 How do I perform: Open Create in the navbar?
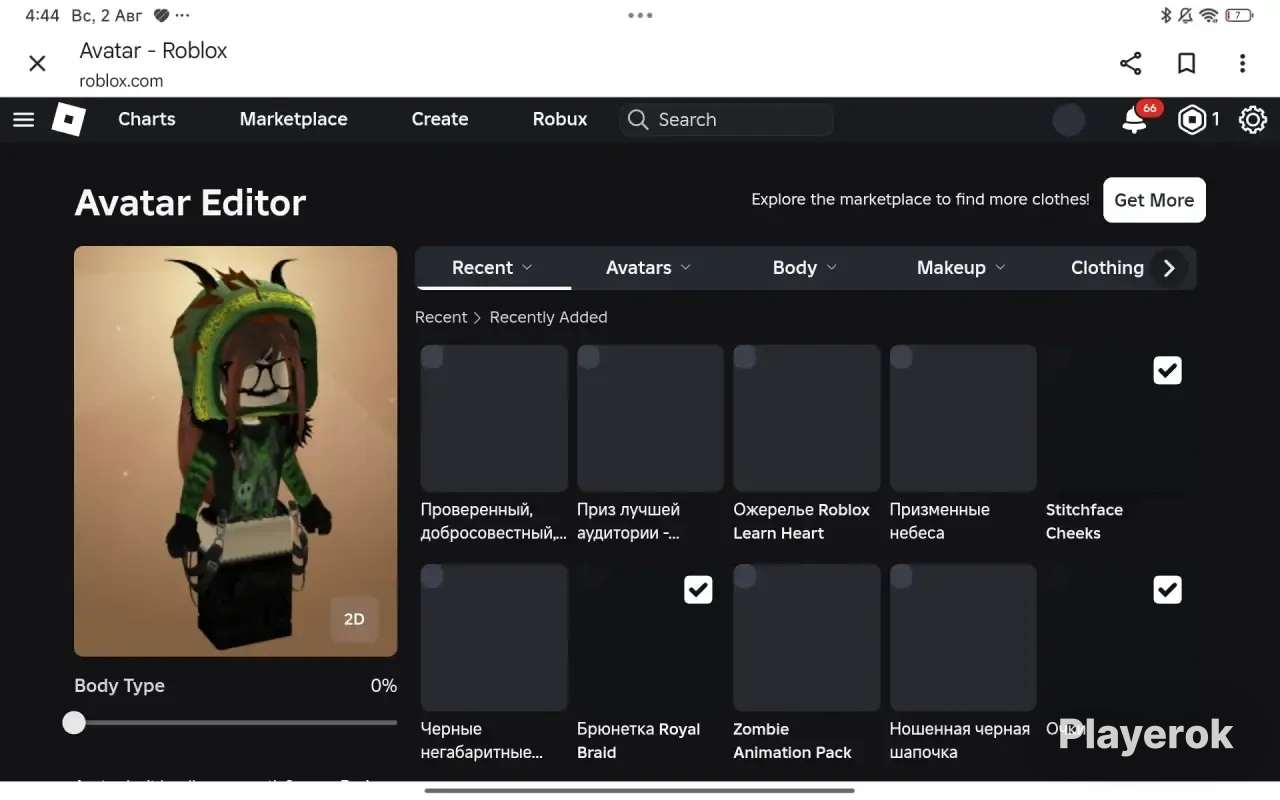[x=440, y=119]
